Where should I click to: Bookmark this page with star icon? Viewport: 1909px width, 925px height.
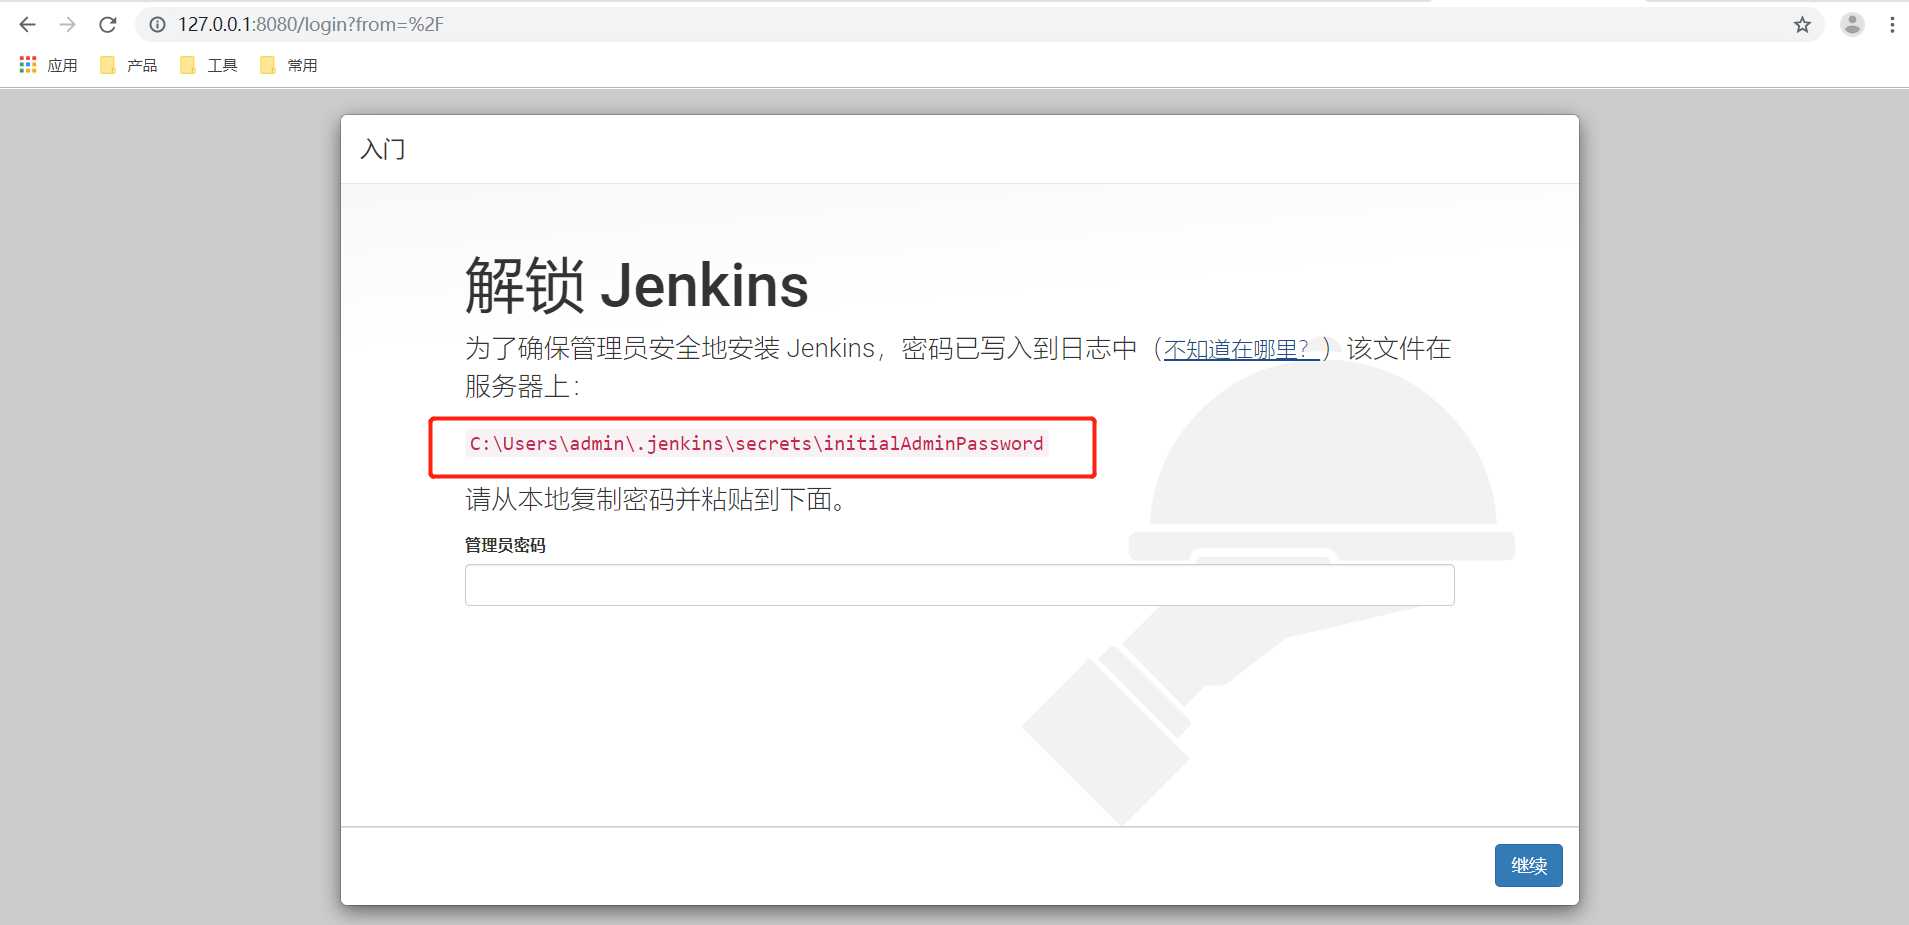click(x=1802, y=25)
